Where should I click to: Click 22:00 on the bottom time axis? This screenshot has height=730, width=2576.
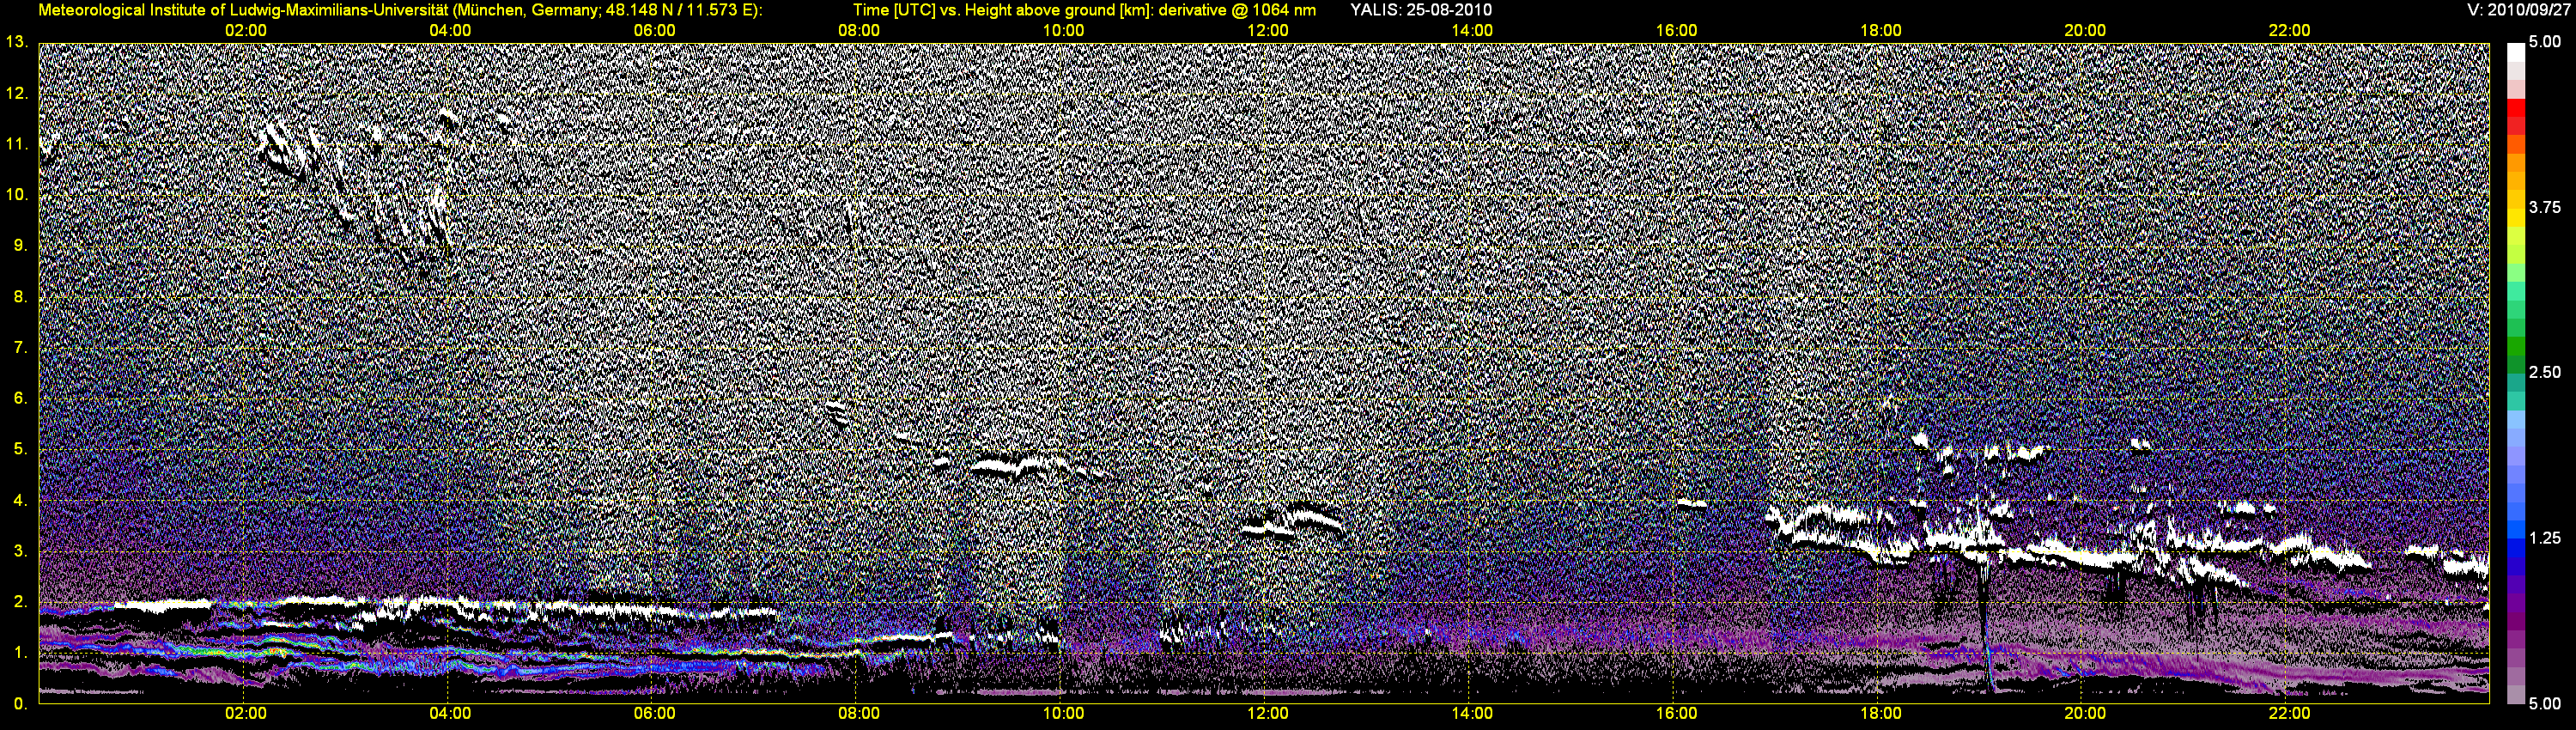click(2289, 713)
